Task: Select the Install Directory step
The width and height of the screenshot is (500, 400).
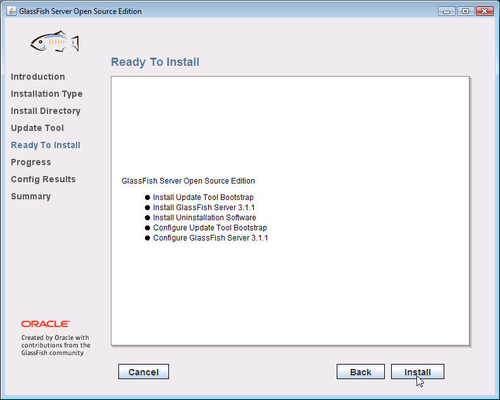Action: pyautogui.click(x=45, y=111)
